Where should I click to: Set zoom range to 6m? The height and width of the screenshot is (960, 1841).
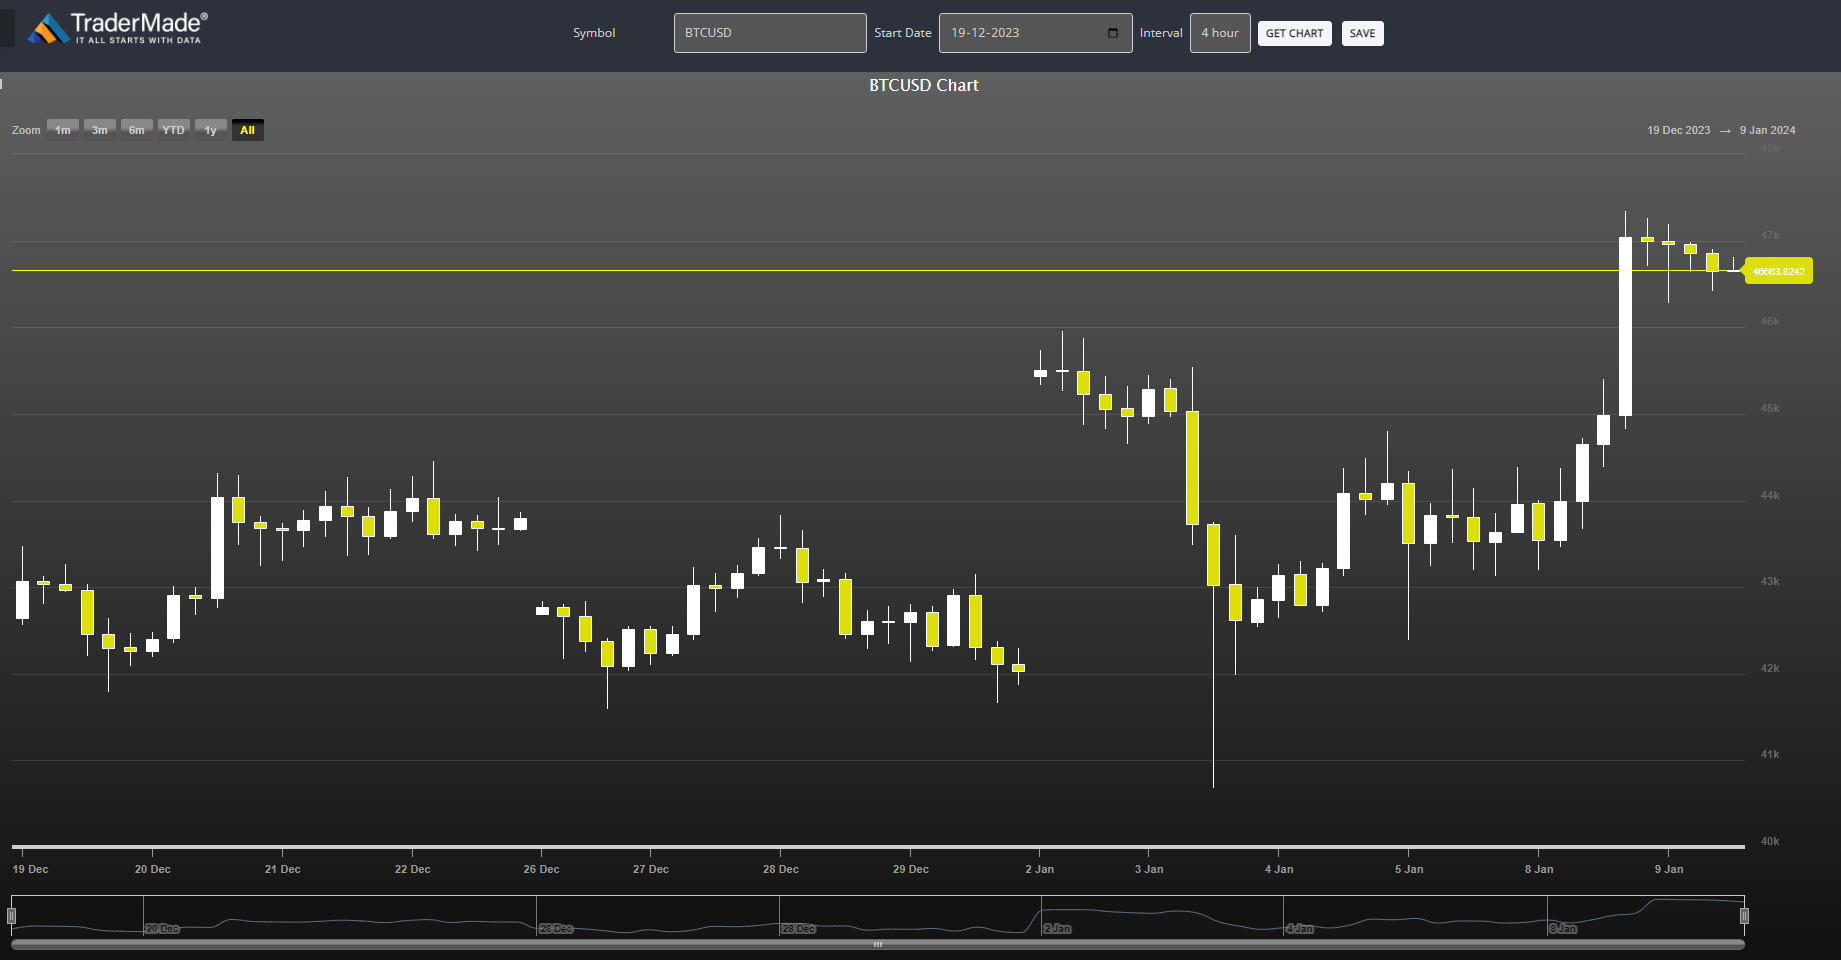(137, 130)
